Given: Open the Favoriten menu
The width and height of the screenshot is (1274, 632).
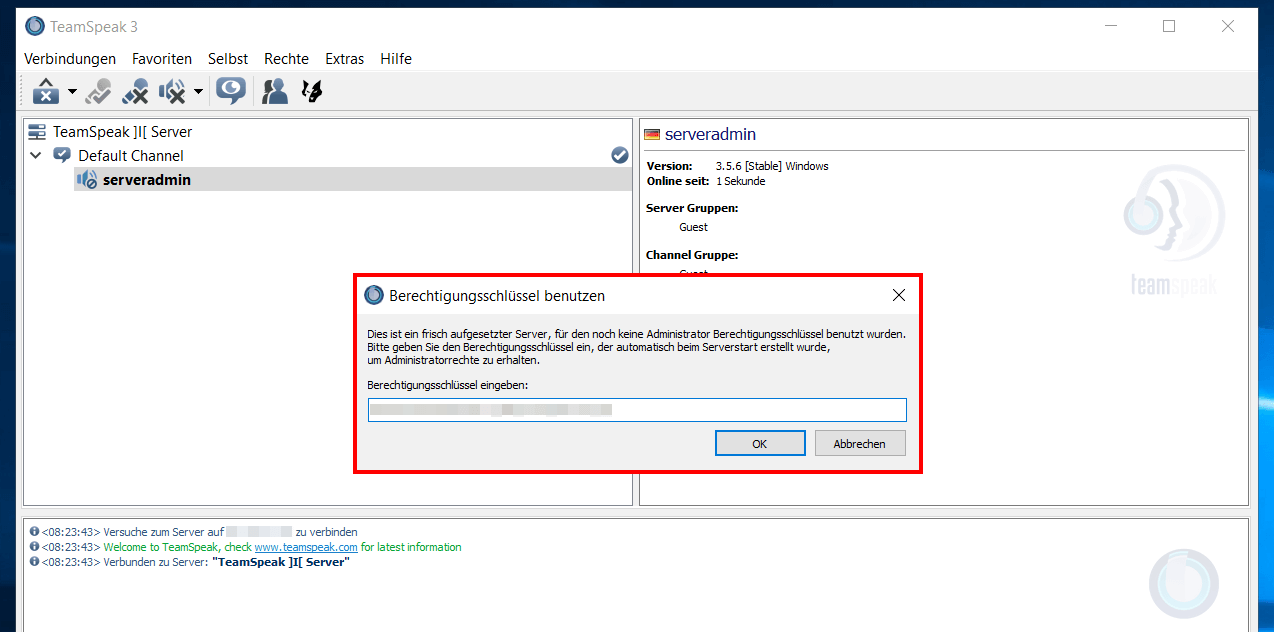Looking at the screenshot, I should (162, 59).
